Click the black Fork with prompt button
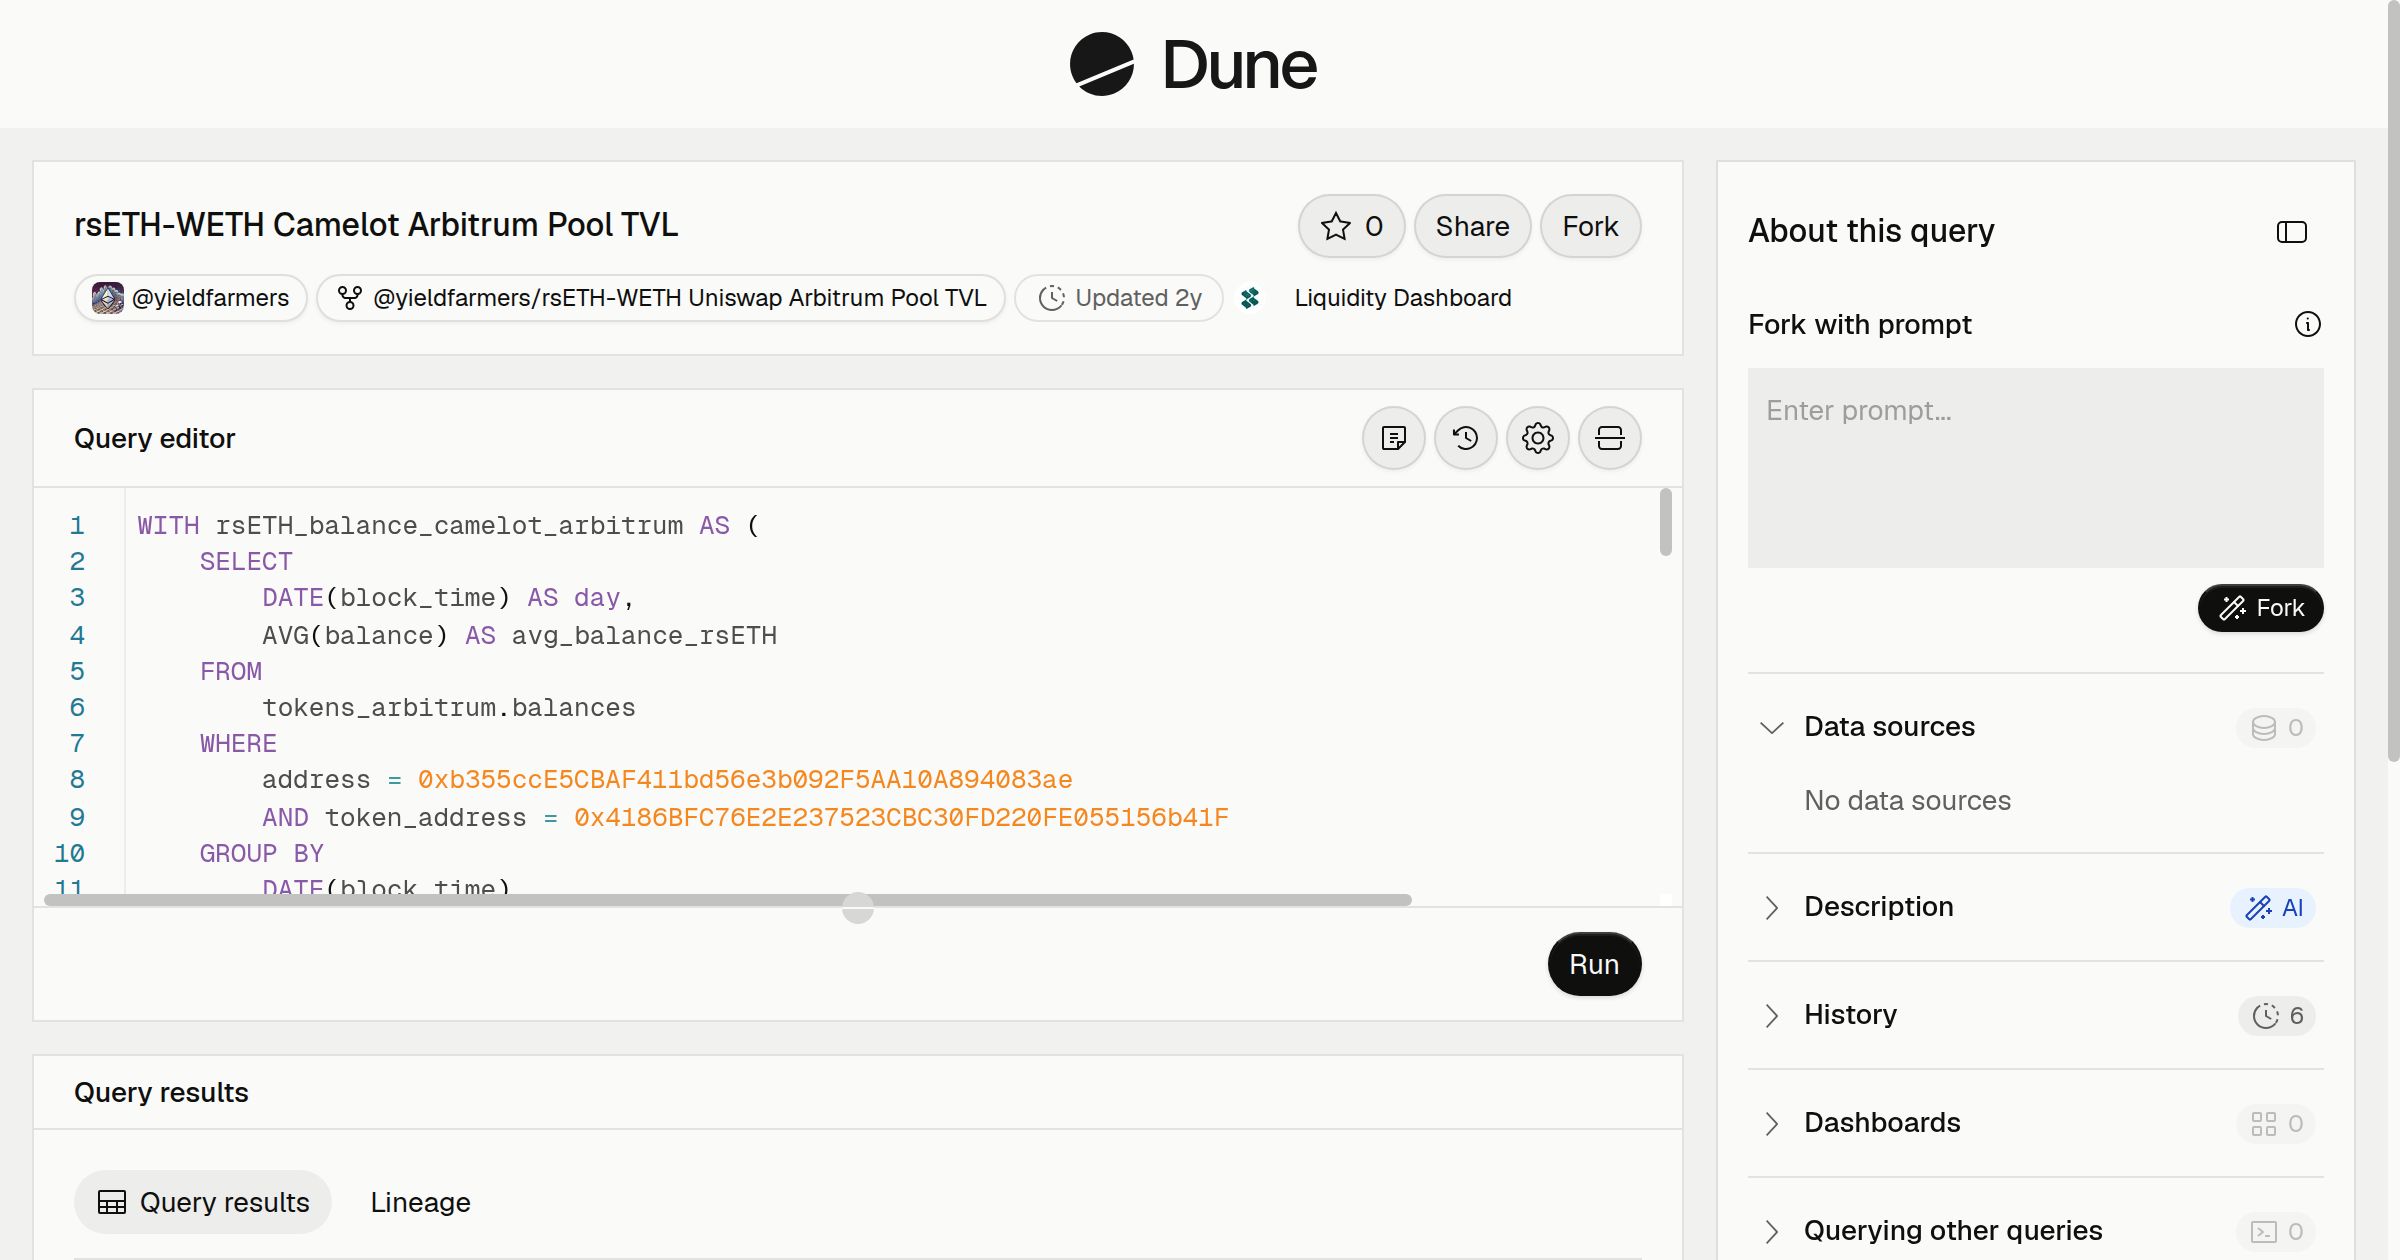Screen dimensions: 2400x1260 pos(2261,608)
